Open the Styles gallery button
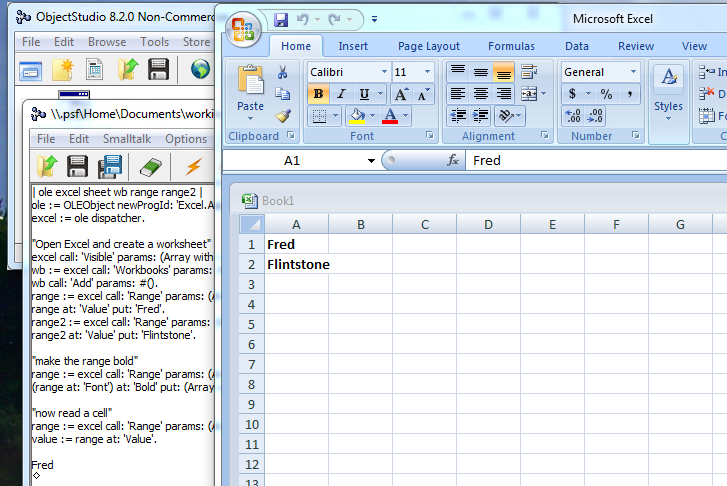This screenshot has width=727, height=486. 668,93
